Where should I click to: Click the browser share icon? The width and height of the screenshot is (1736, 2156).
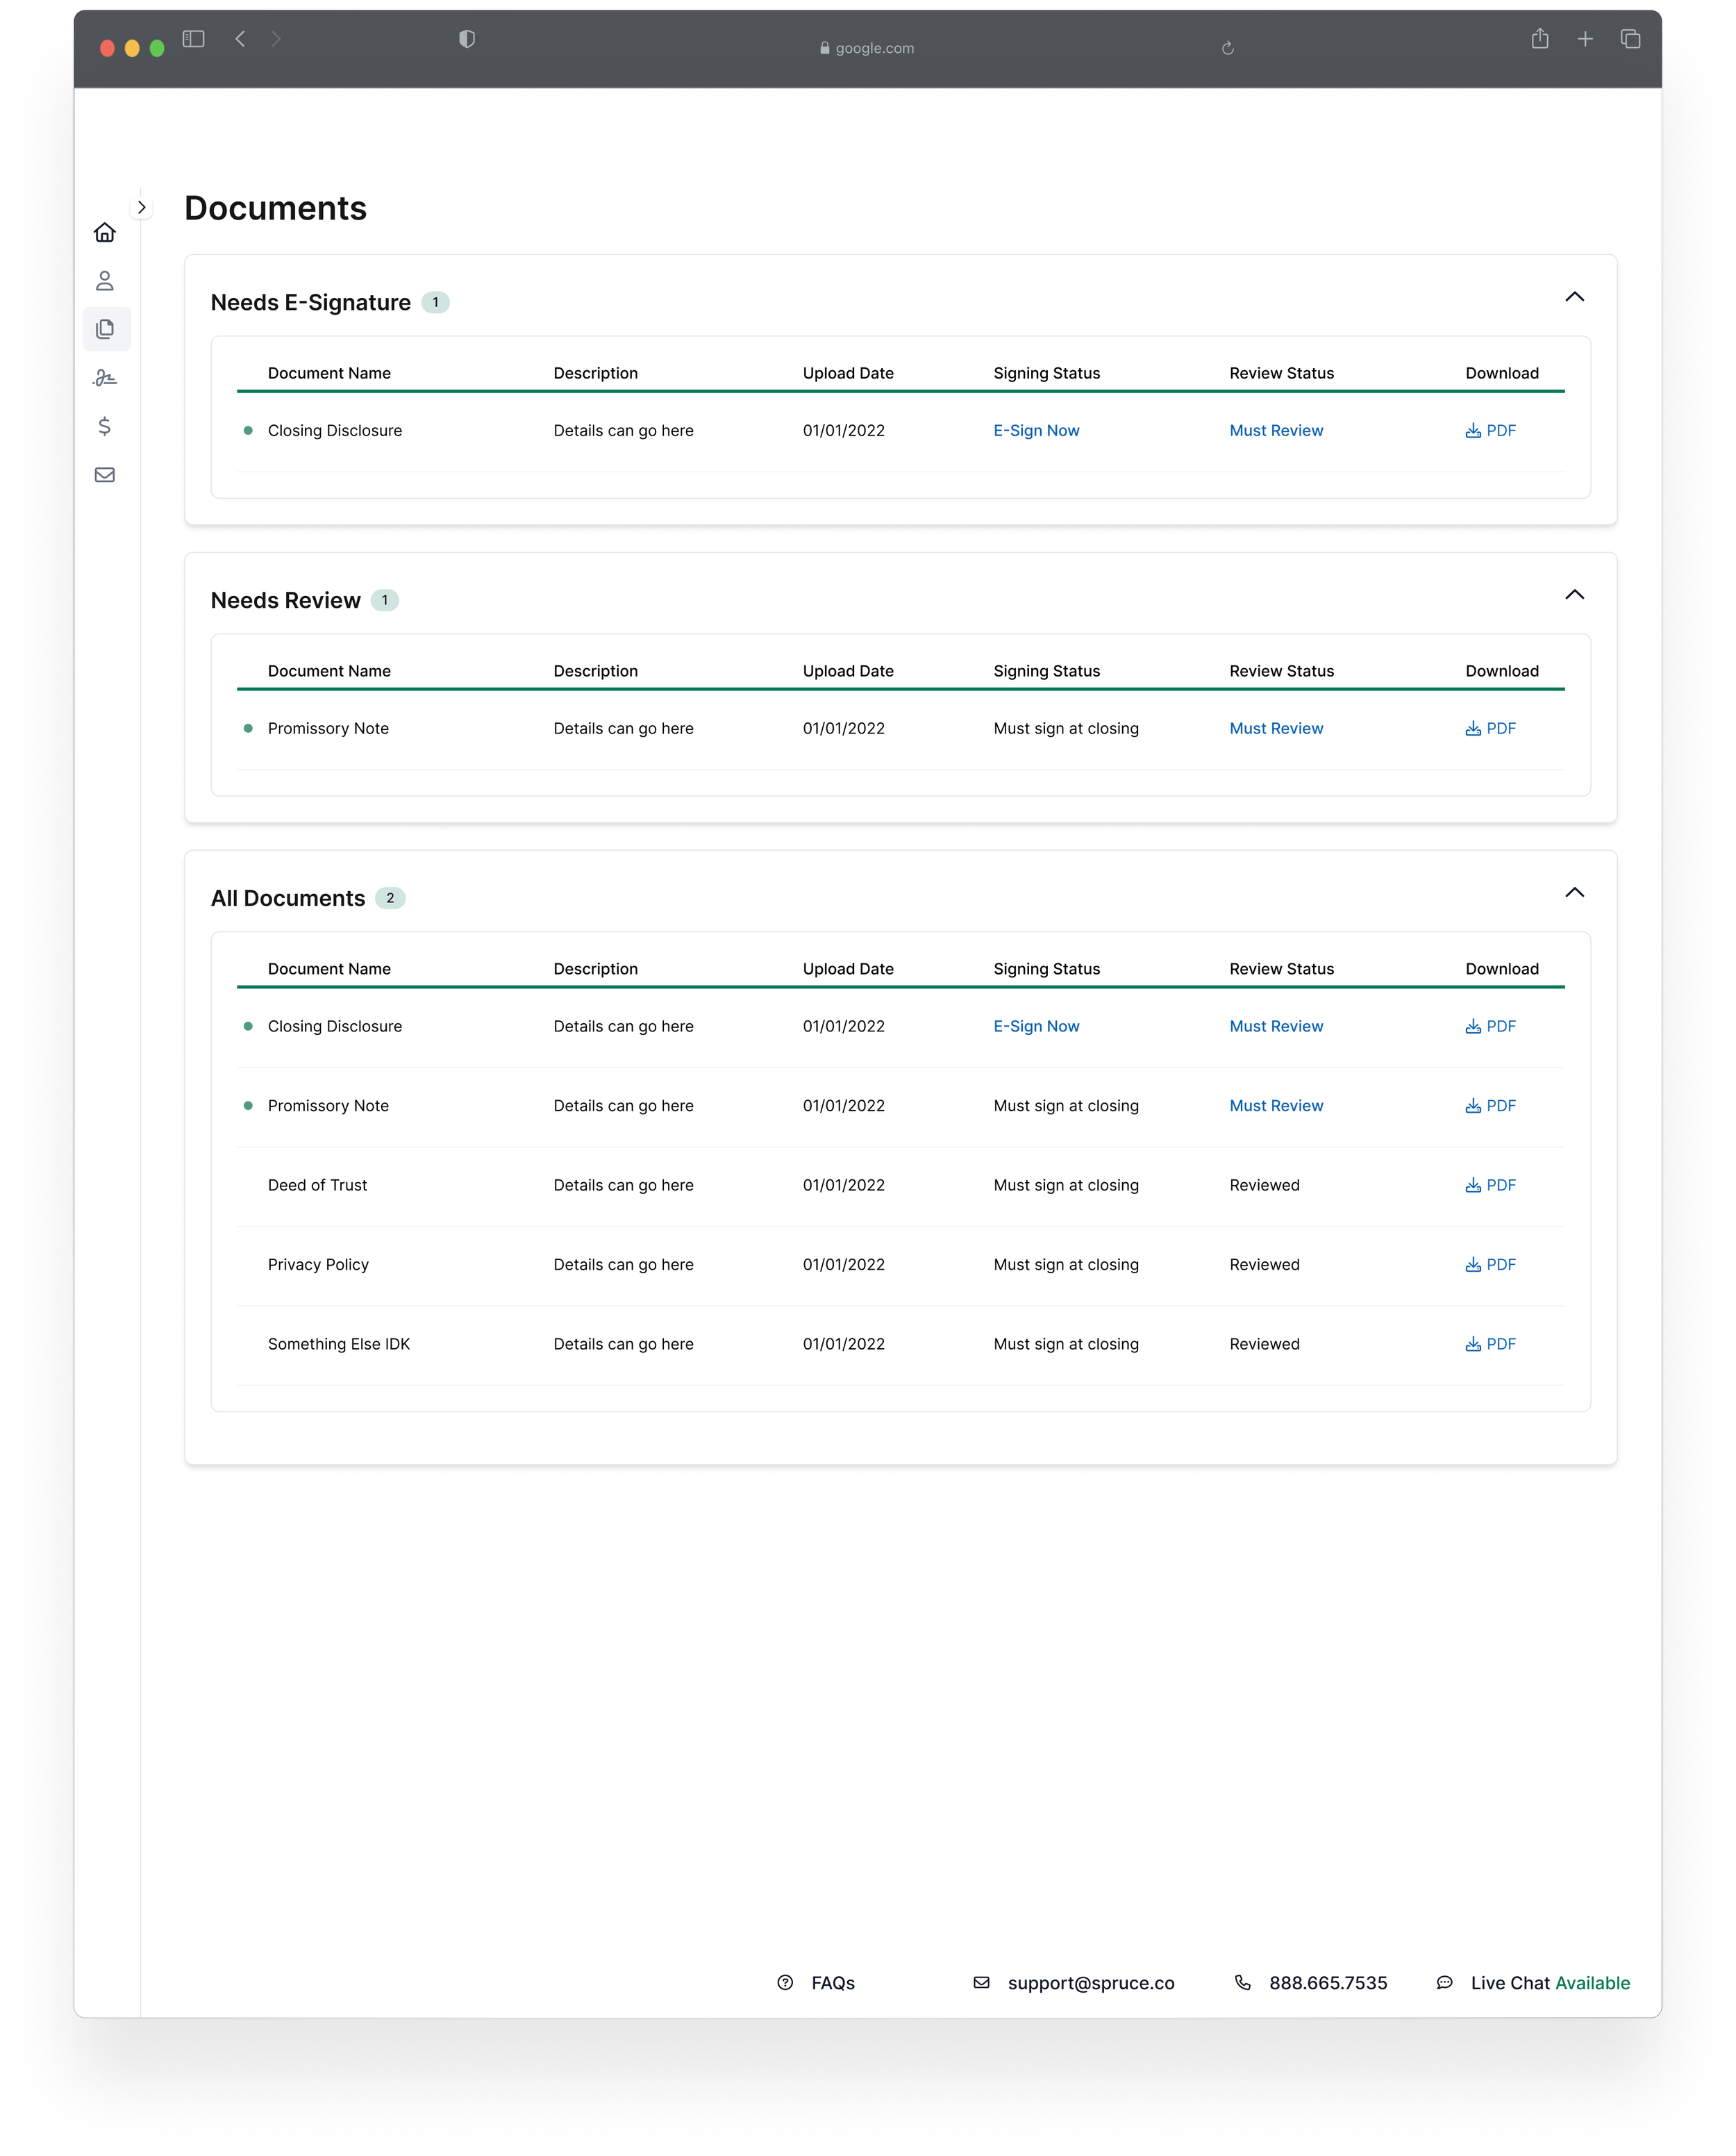pos(1540,39)
